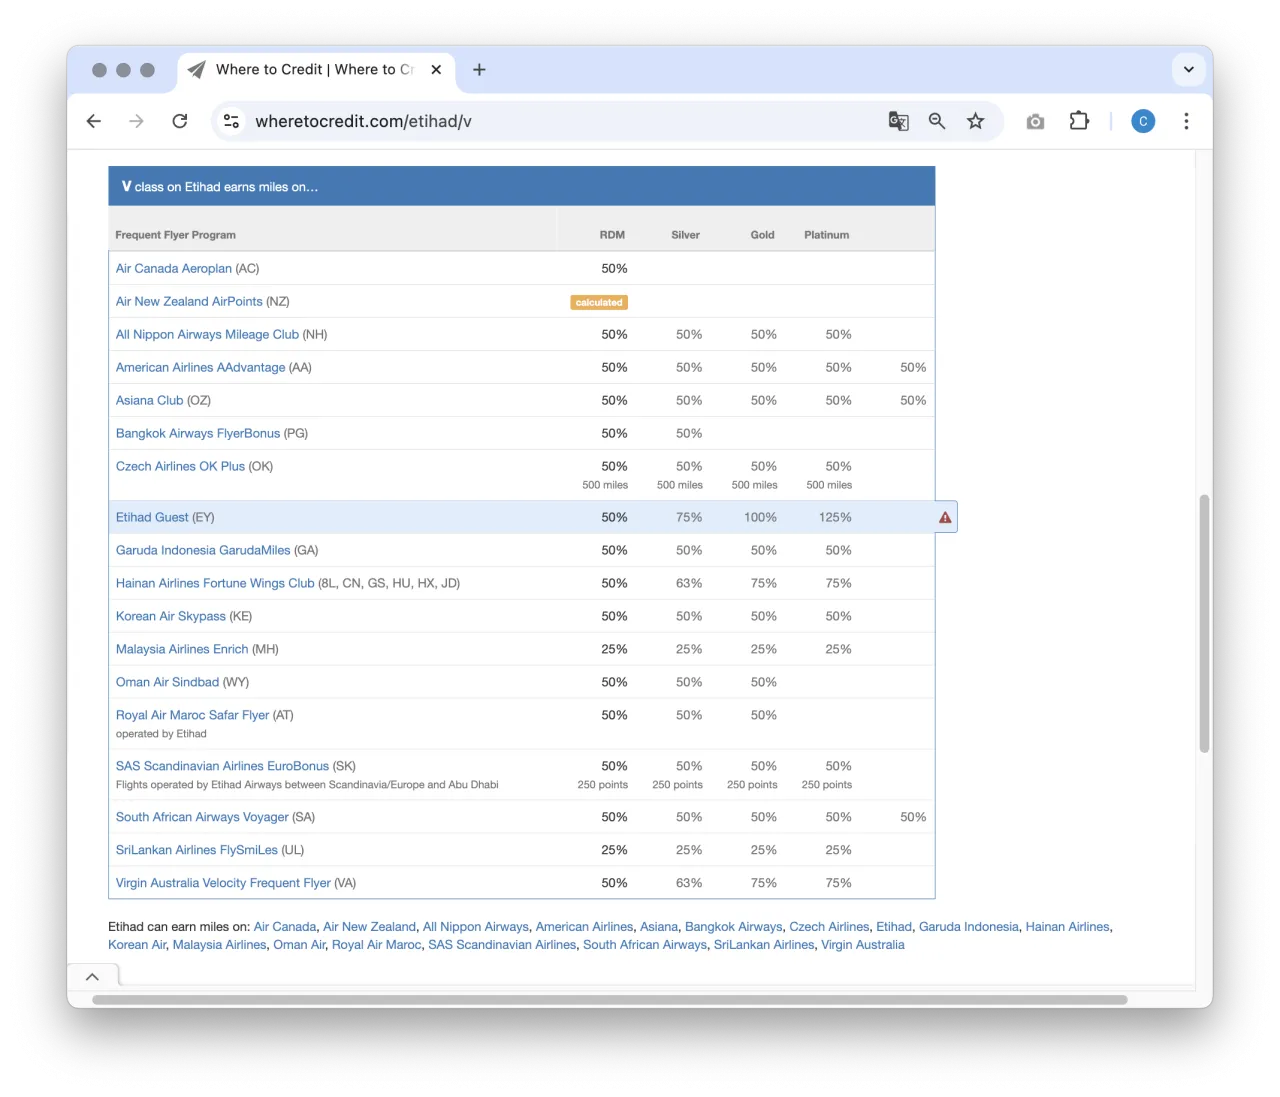Click the V class on Etihad table heading
The height and width of the screenshot is (1097, 1280).
point(220,187)
